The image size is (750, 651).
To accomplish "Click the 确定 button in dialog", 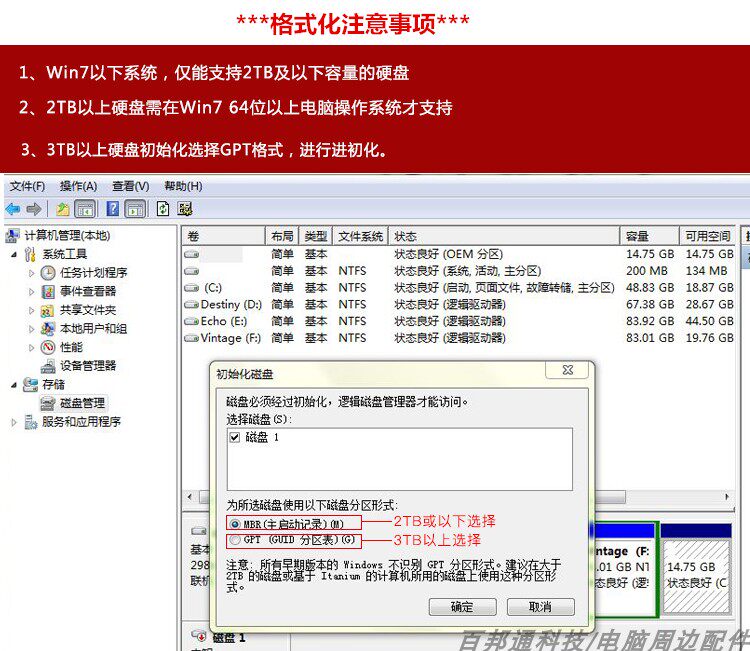I will coord(463,607).
